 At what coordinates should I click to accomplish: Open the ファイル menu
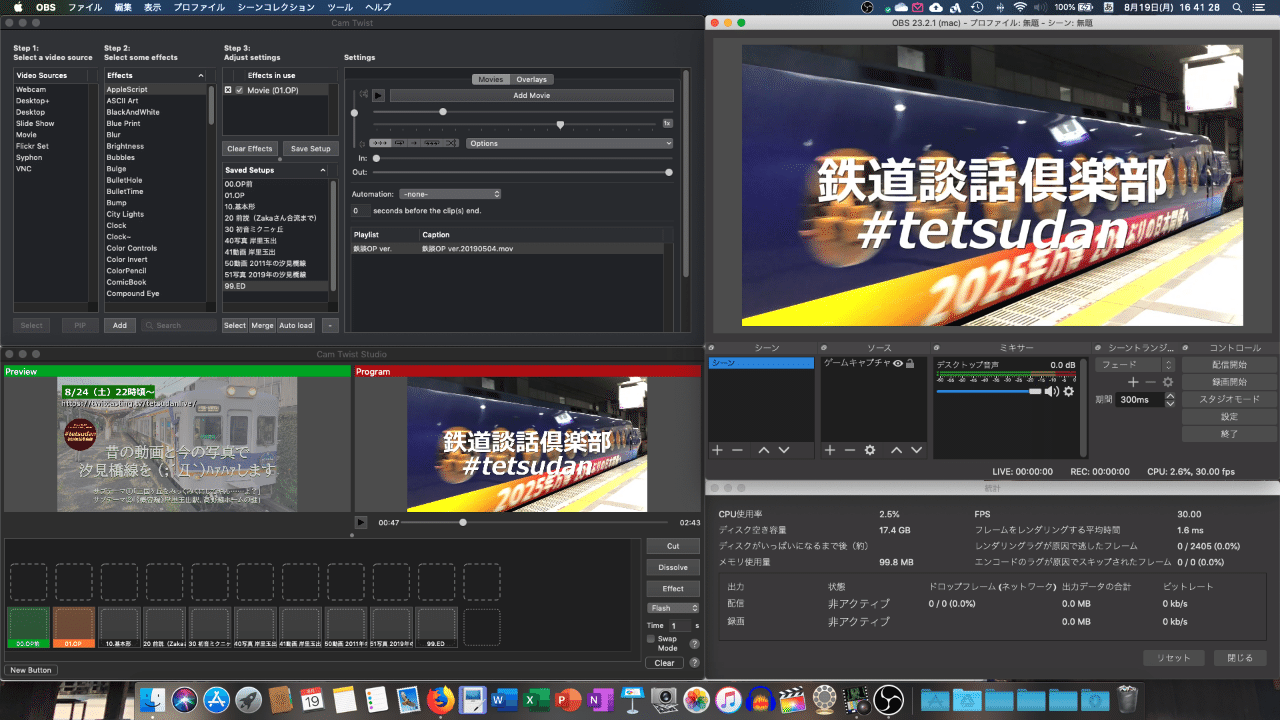85,7
